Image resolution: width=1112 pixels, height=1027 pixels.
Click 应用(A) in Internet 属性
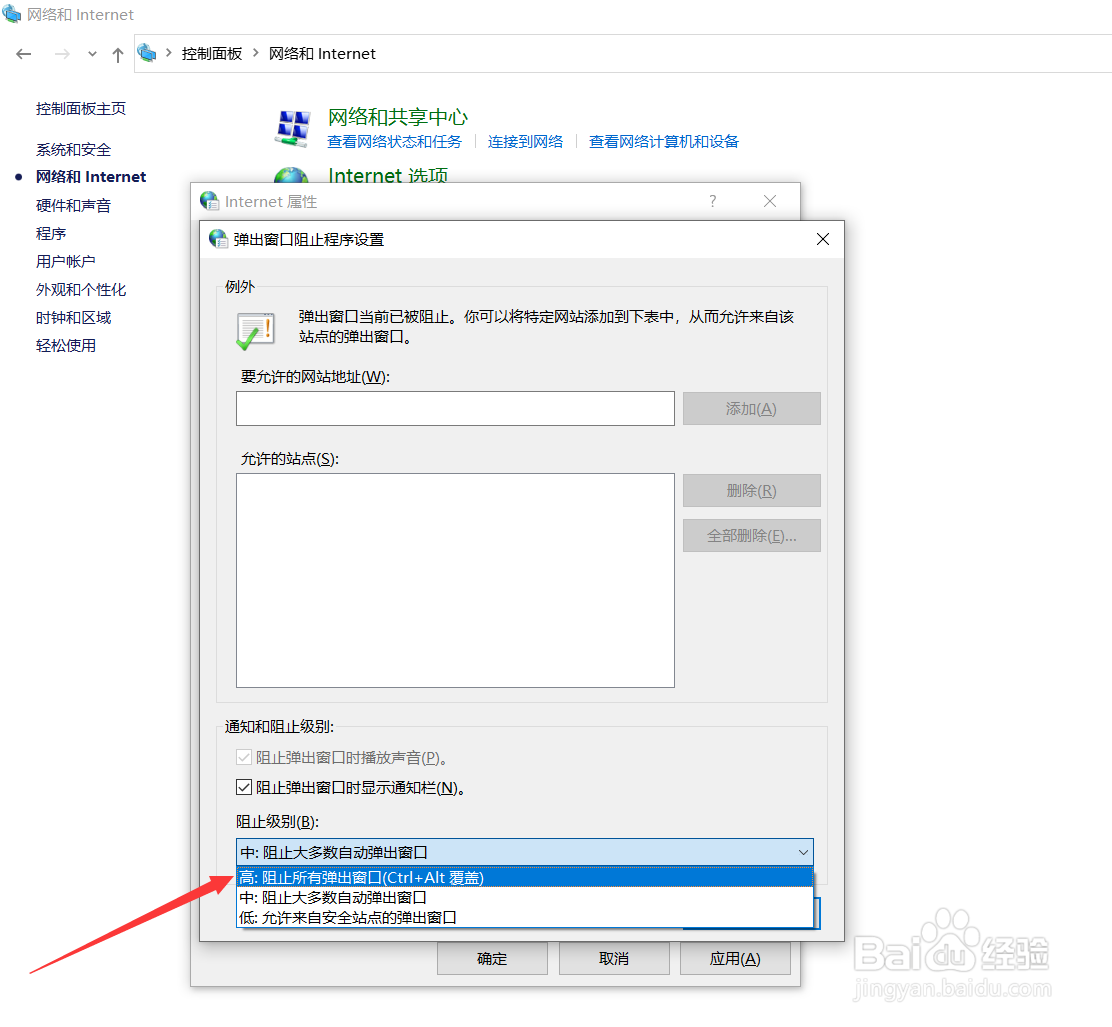[x=735, y=959]
